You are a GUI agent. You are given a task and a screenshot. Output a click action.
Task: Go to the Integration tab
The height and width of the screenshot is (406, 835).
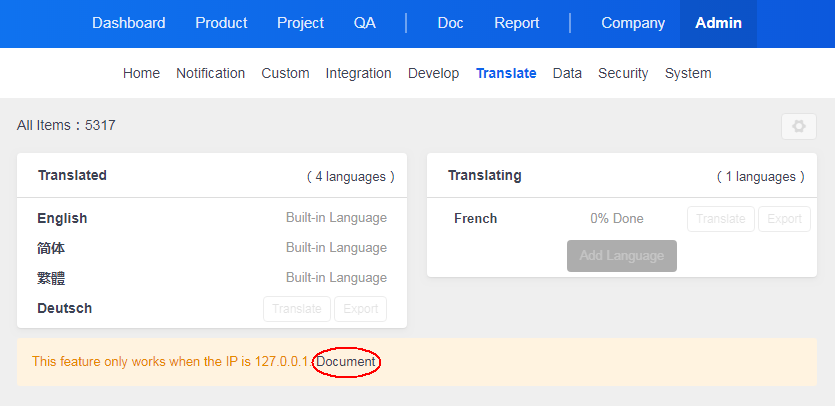click(358, 73)
